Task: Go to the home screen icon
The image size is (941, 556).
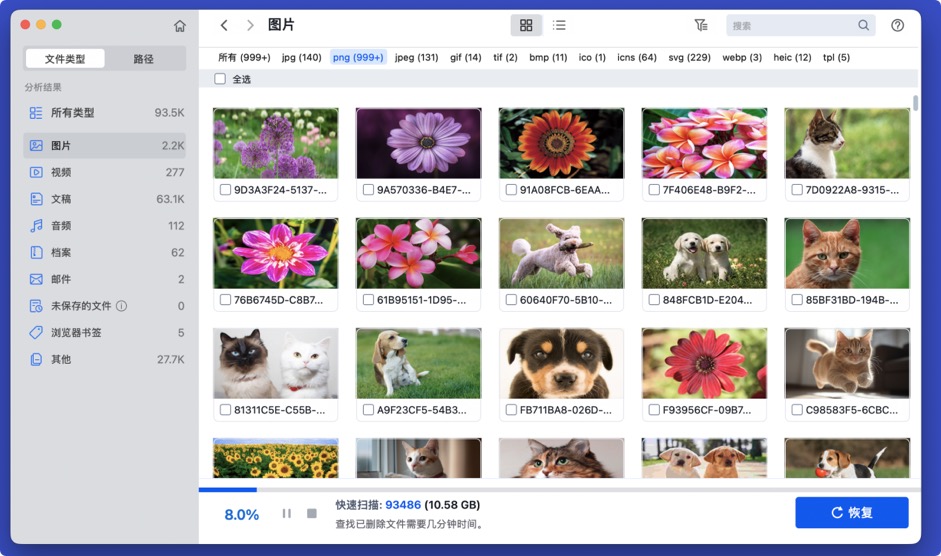Action: (x=179, y=26)
